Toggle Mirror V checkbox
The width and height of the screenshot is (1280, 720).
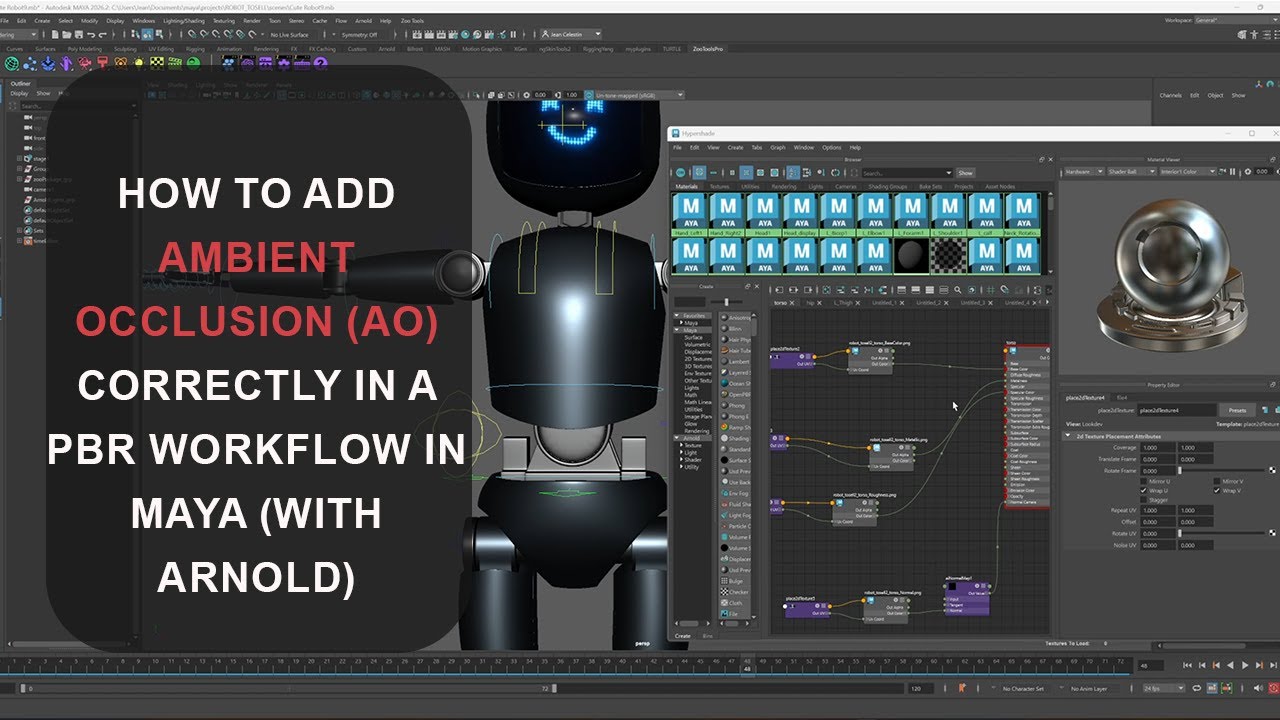(1217, 481)
